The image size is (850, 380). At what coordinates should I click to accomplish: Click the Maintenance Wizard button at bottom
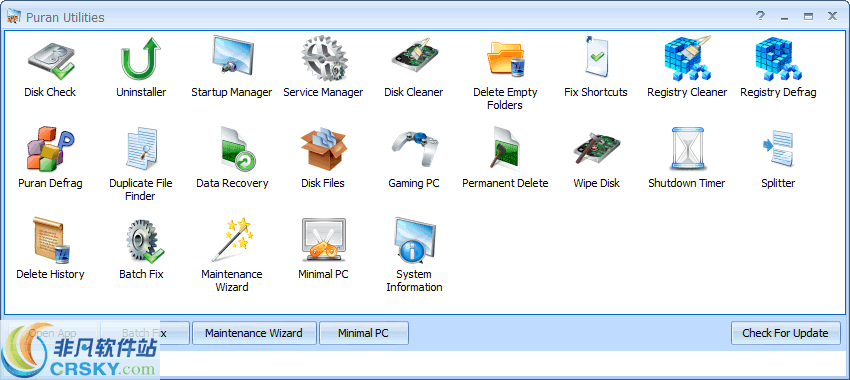pyautogui.click(x=254, y=333)
